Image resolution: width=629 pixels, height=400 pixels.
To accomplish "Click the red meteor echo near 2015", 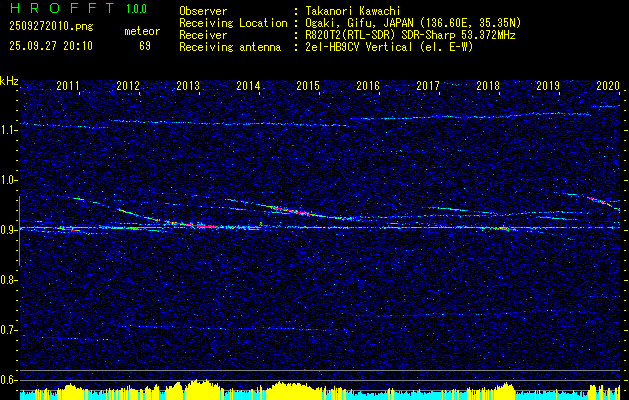I will tap(291, 210).
